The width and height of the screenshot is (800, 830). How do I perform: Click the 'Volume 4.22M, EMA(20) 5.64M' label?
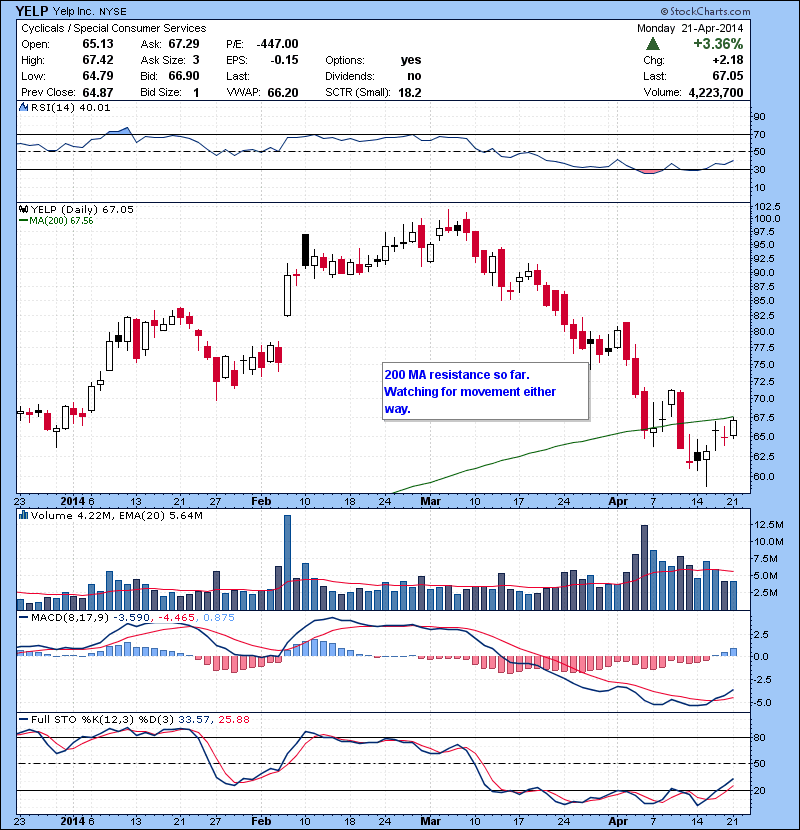[116, 515]
